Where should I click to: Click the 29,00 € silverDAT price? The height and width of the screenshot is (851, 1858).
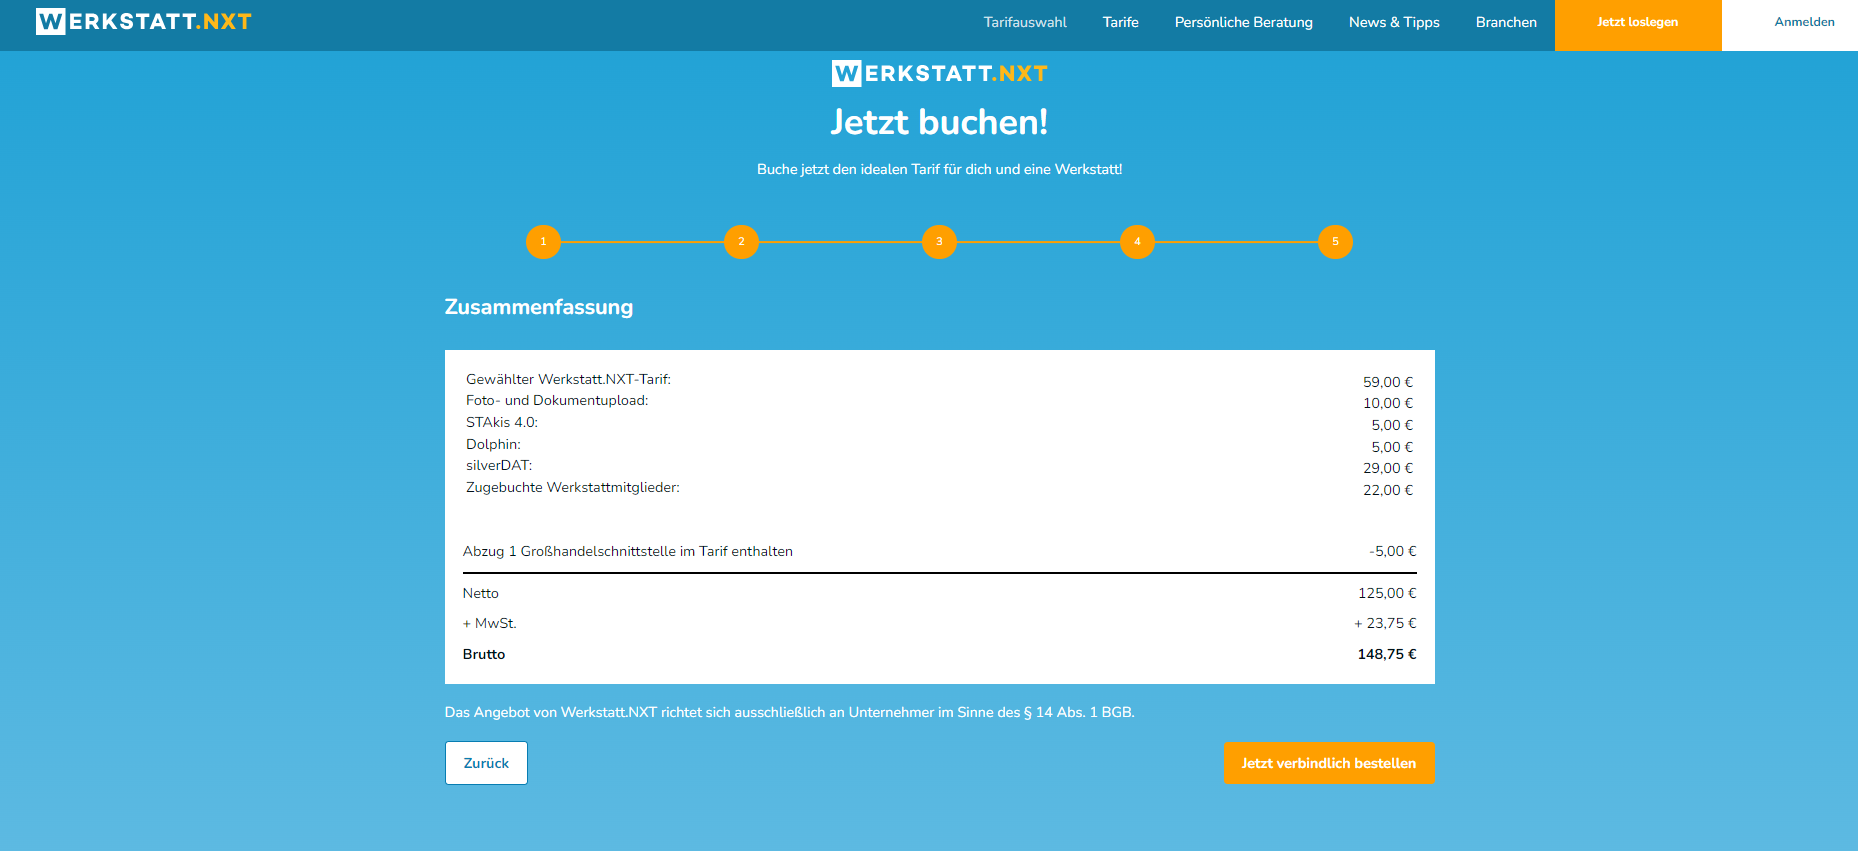point(1388,468)
